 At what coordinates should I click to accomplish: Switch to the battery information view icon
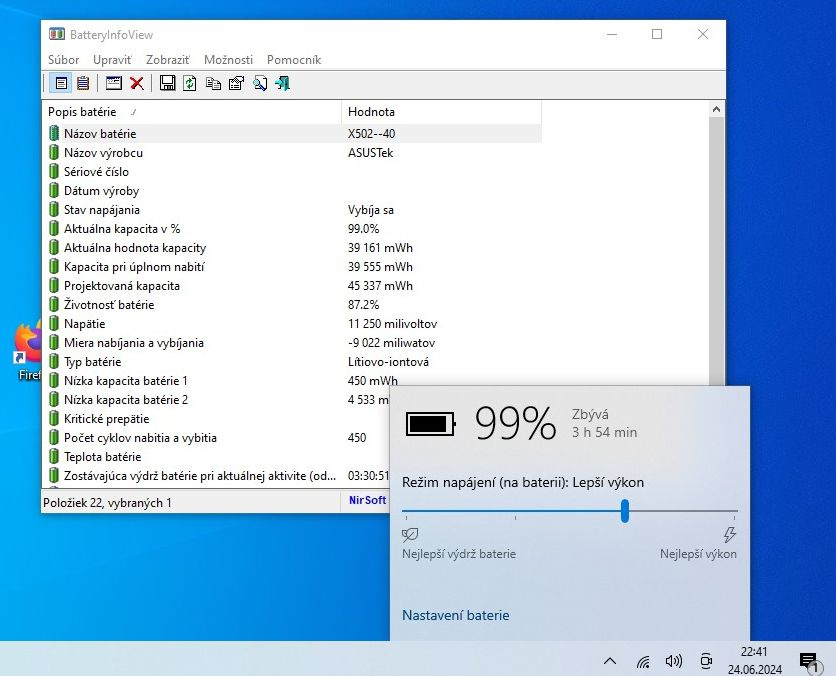coord(61,83)
